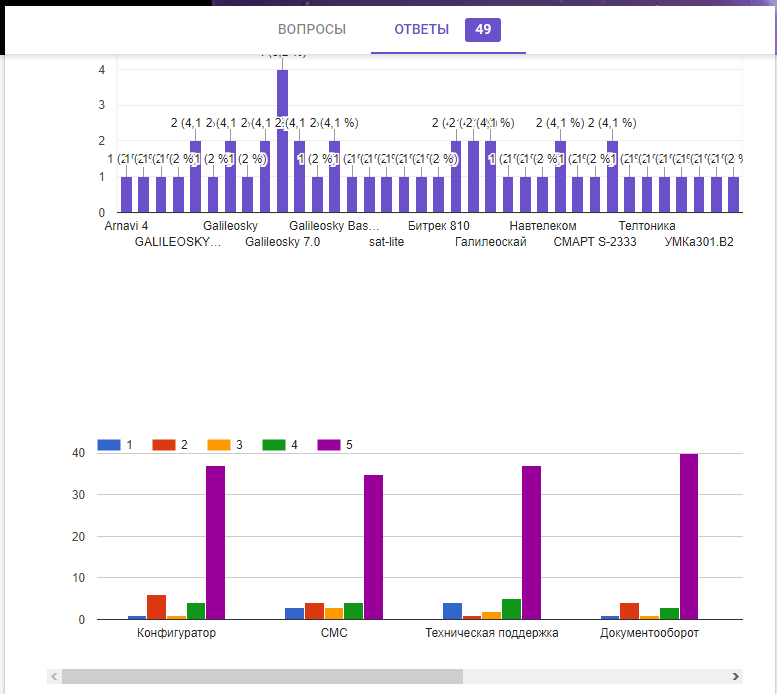Viewport: 777px width, 694px height.
Task: Click the blue legend swatch for series 1
Action: tap(109, 444)
